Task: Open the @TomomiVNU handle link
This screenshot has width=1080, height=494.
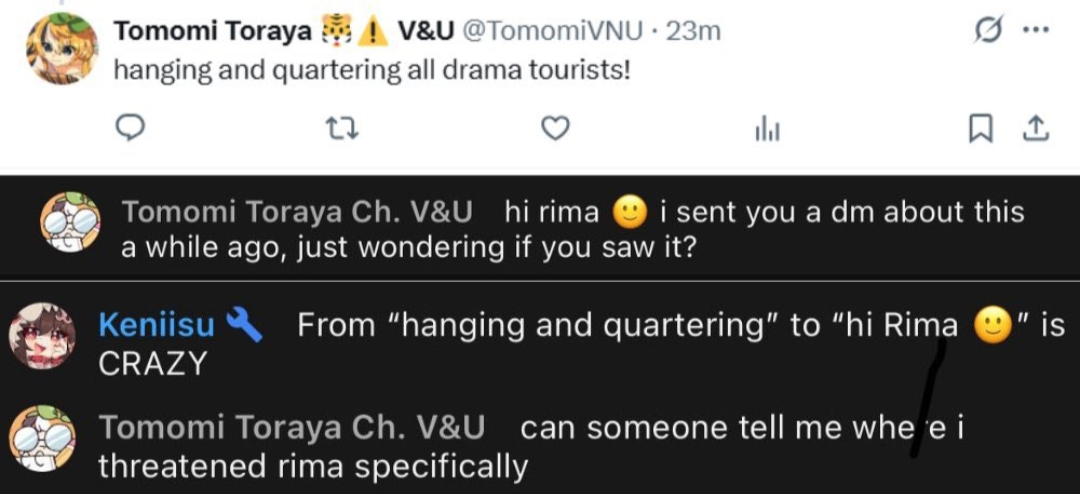Action: [x=544, y=31]
